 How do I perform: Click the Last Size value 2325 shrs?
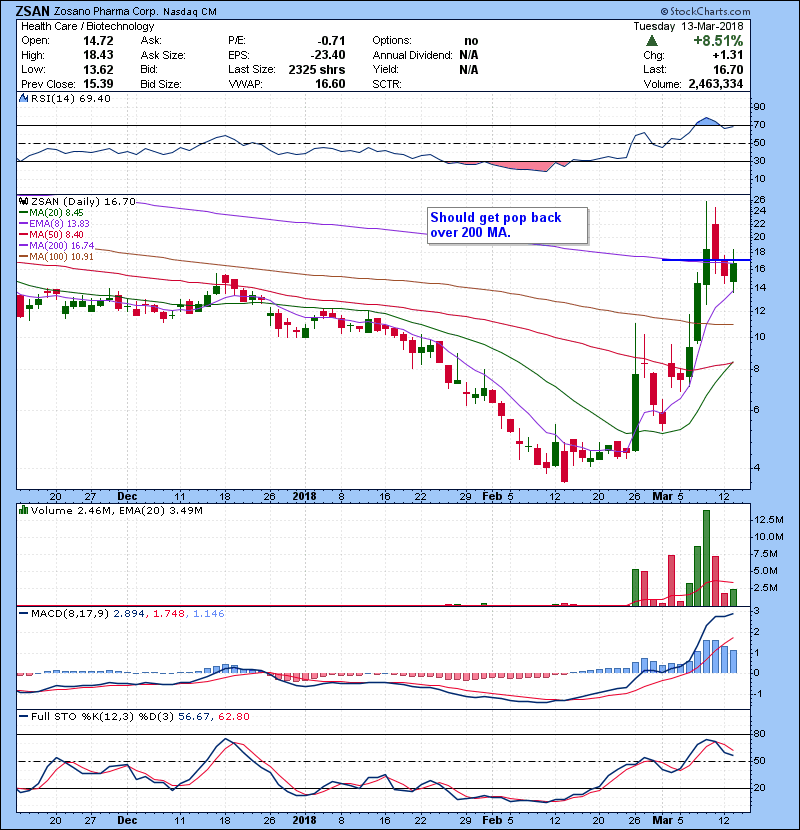pyautogui.click(x=317, y=70)
